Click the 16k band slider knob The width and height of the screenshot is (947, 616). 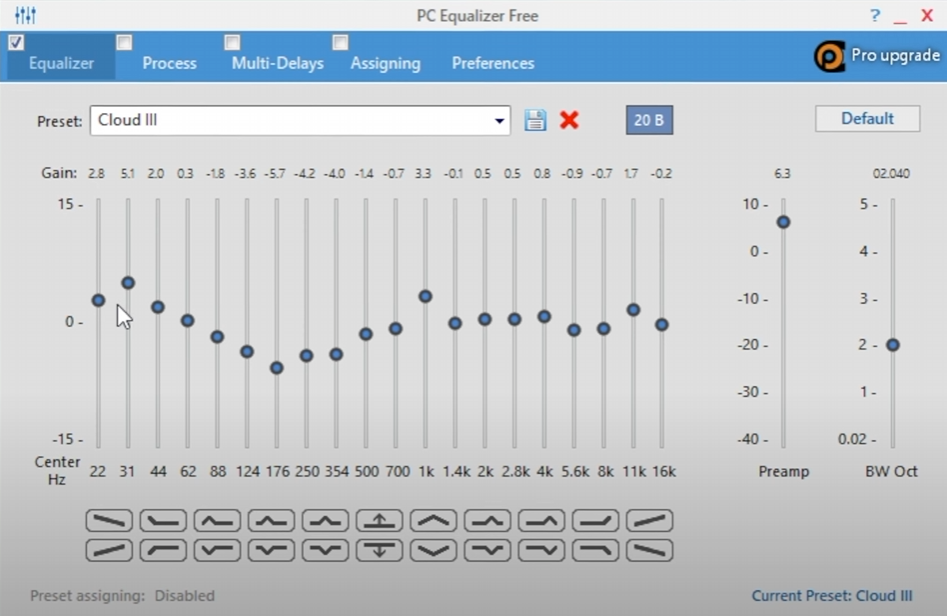662,325
